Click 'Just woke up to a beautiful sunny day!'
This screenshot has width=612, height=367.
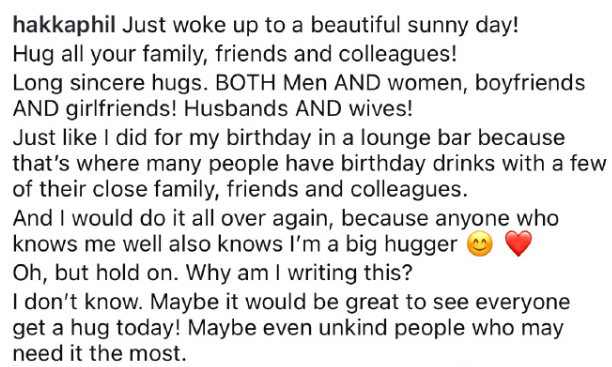320,25
